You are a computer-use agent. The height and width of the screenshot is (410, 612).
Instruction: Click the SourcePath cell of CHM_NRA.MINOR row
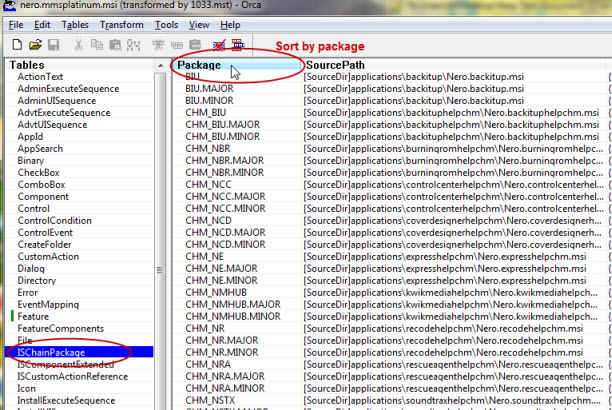click(453, 389)
